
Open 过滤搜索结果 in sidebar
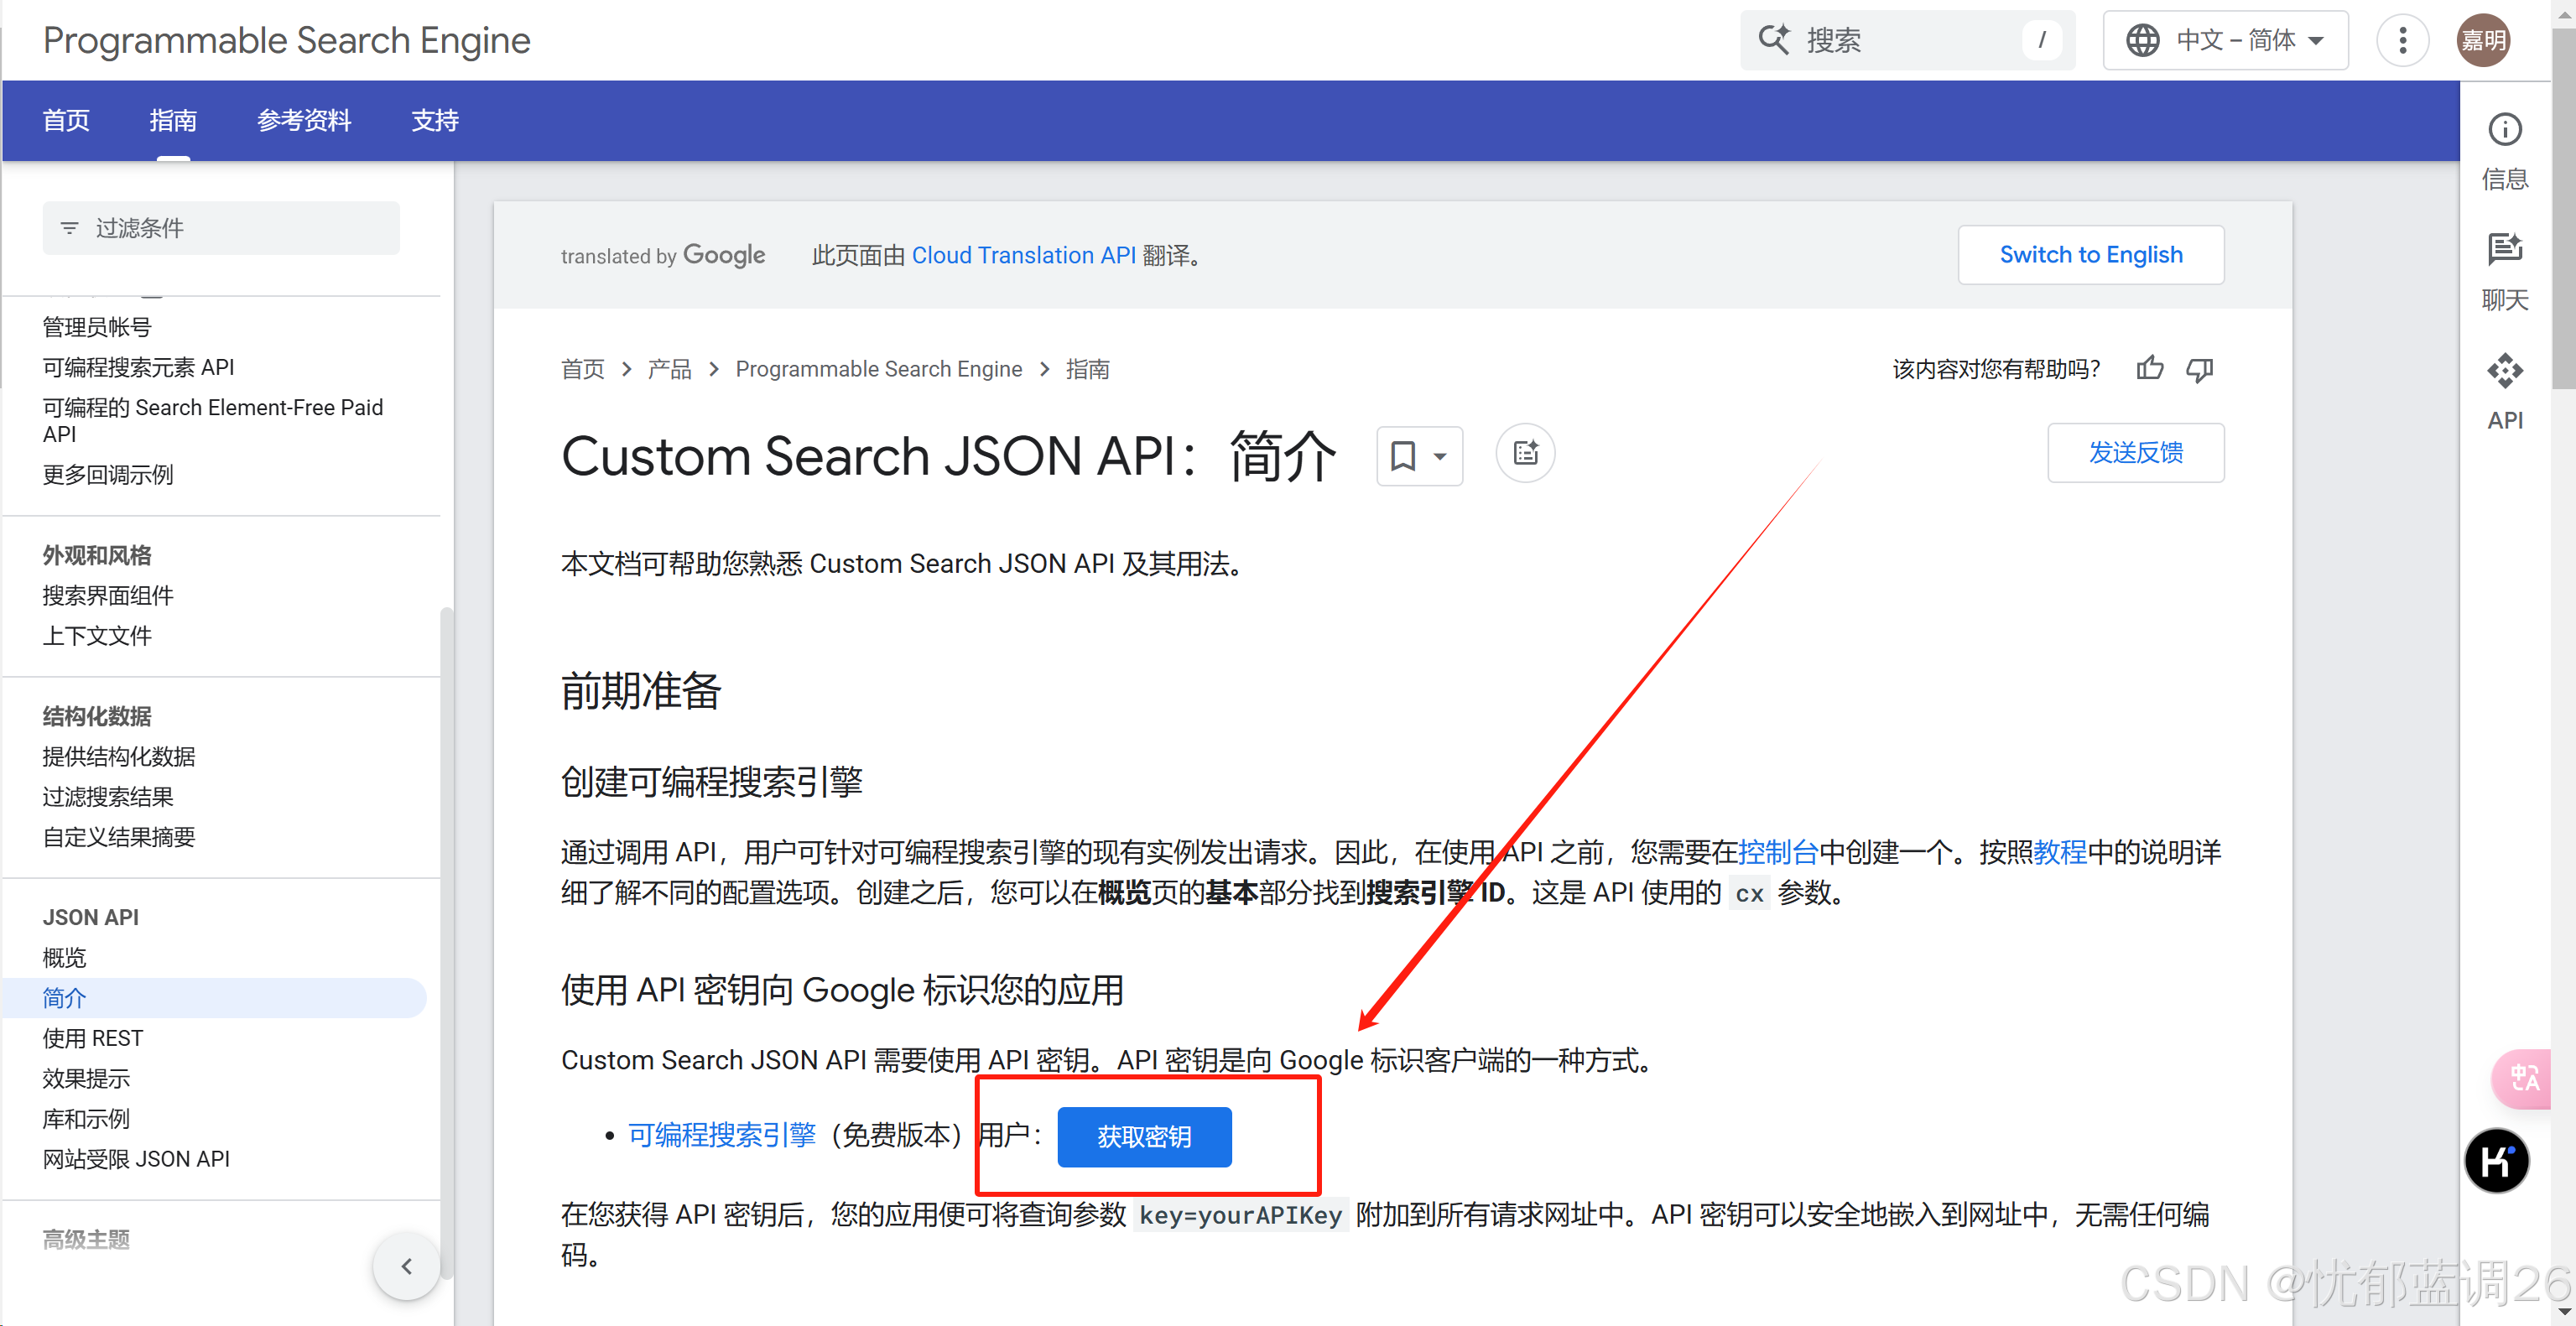[x=108, y=796]
